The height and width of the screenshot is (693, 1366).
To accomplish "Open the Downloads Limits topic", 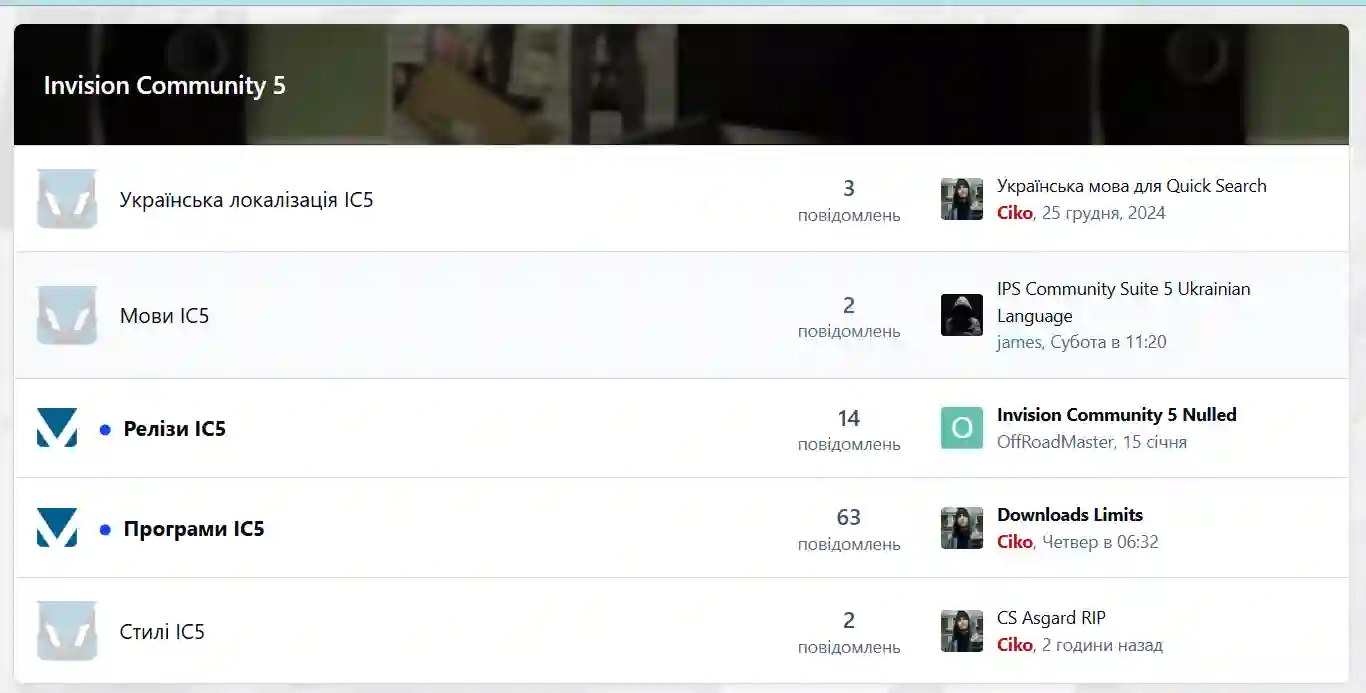I will click(1070, 515).
